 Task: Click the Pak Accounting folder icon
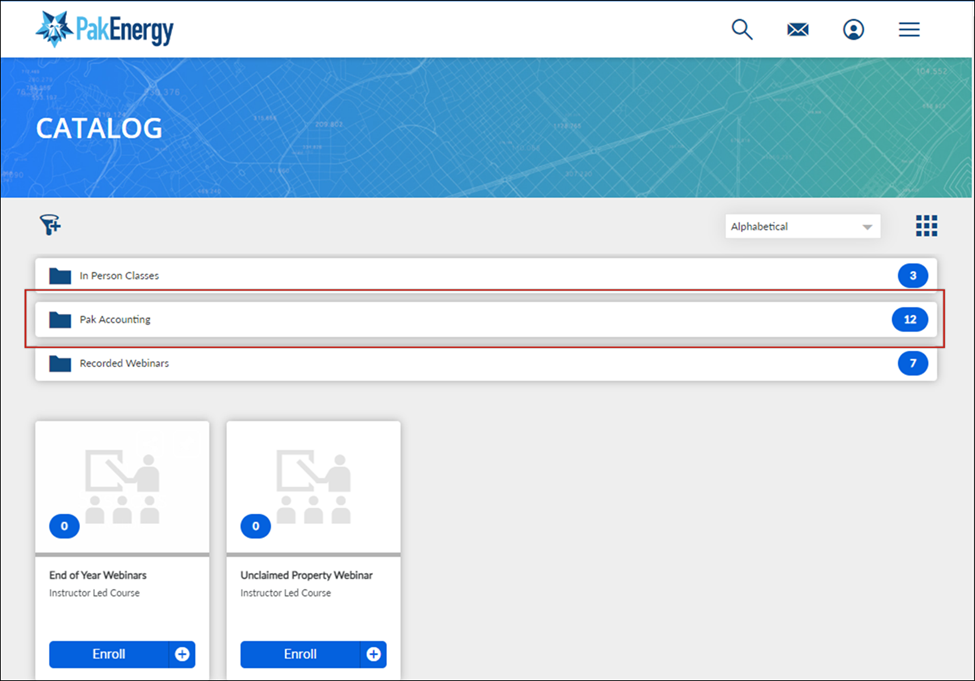point(60,320)
